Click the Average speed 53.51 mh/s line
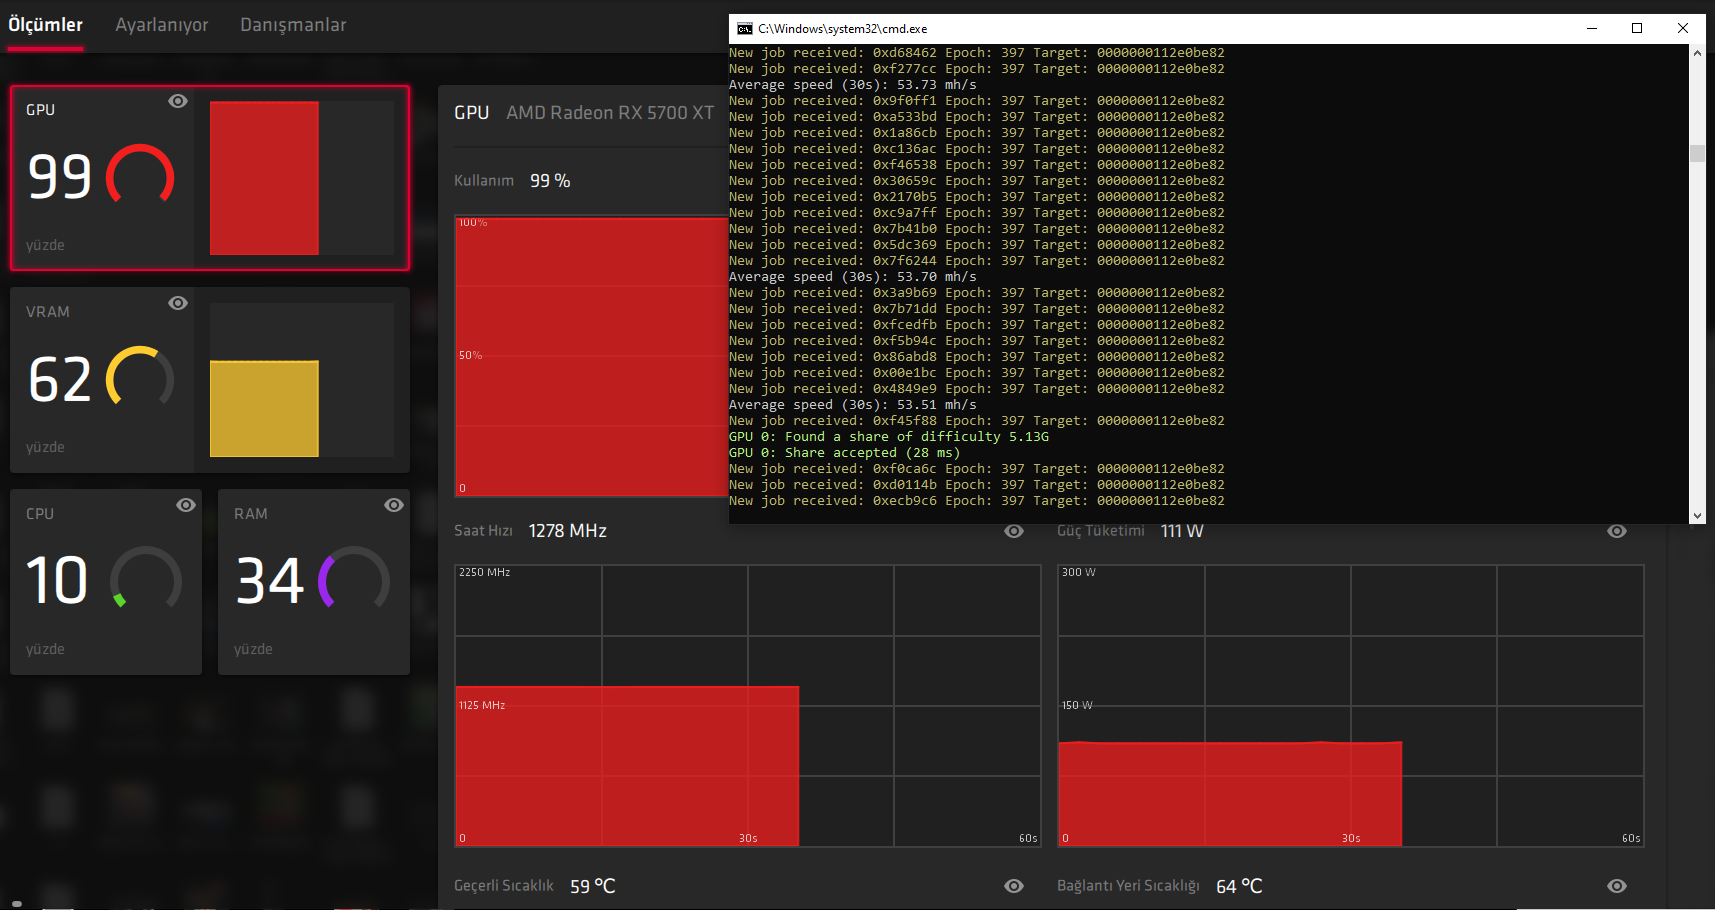The height and width of the screenshot is (910, 1715). [853, 405]
